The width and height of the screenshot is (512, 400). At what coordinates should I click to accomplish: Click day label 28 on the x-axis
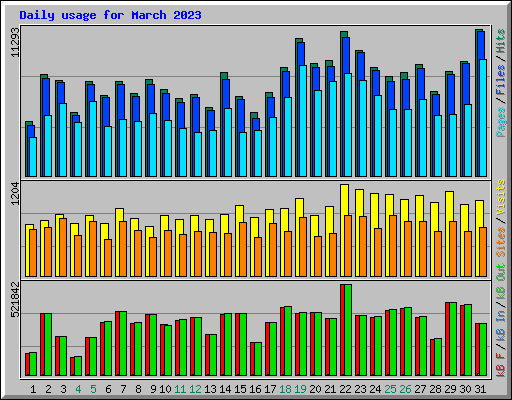[435, 389]
